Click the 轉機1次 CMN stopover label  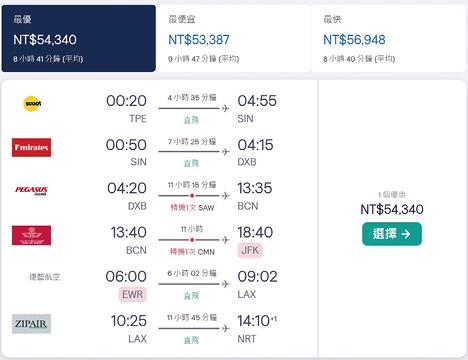(192, 252)
